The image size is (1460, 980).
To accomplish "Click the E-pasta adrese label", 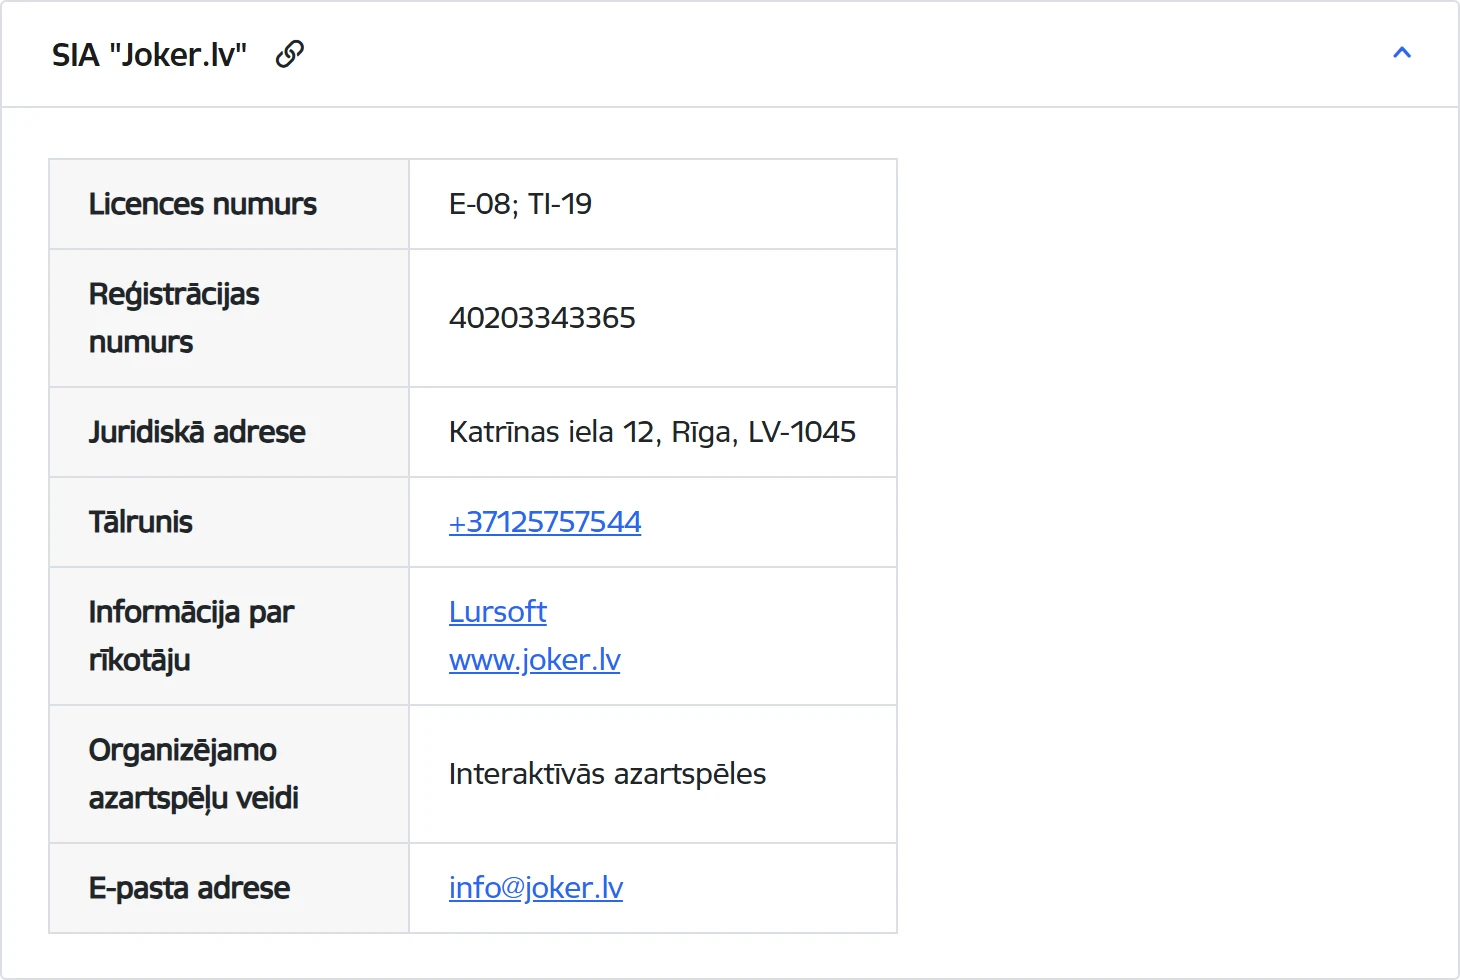I will 189,888.
